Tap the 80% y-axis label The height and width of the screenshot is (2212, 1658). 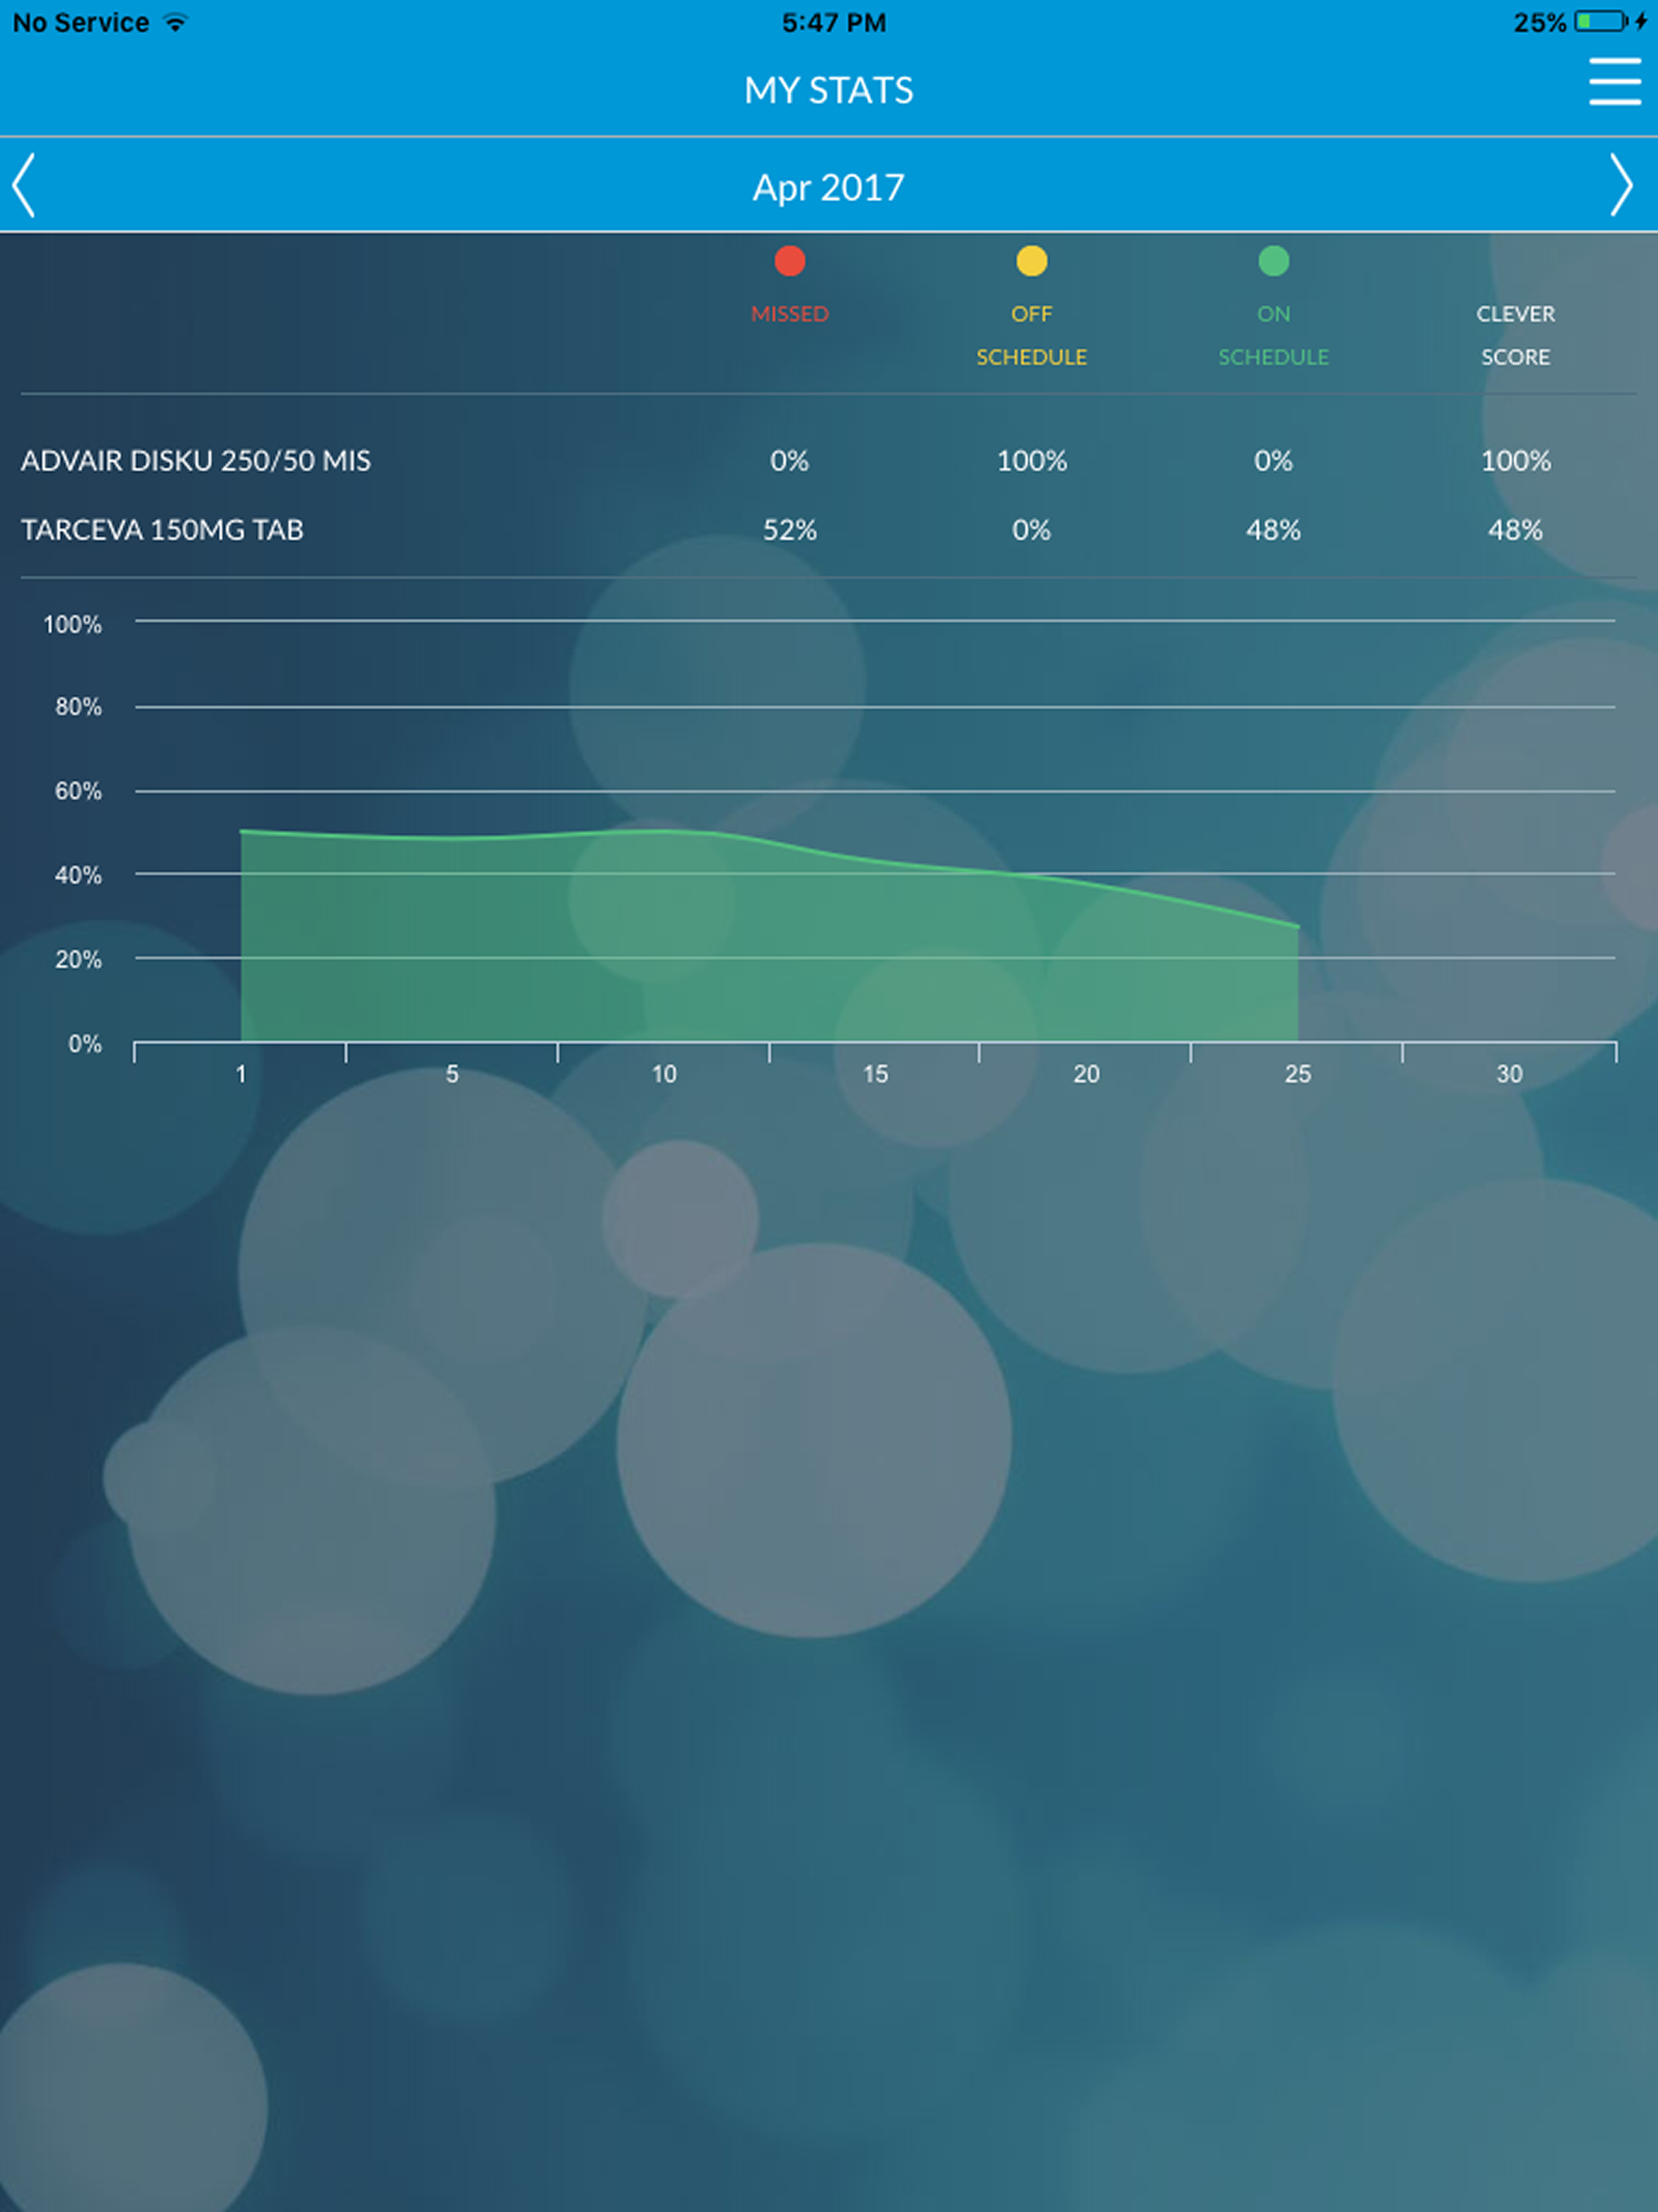(x=78, y=707)
